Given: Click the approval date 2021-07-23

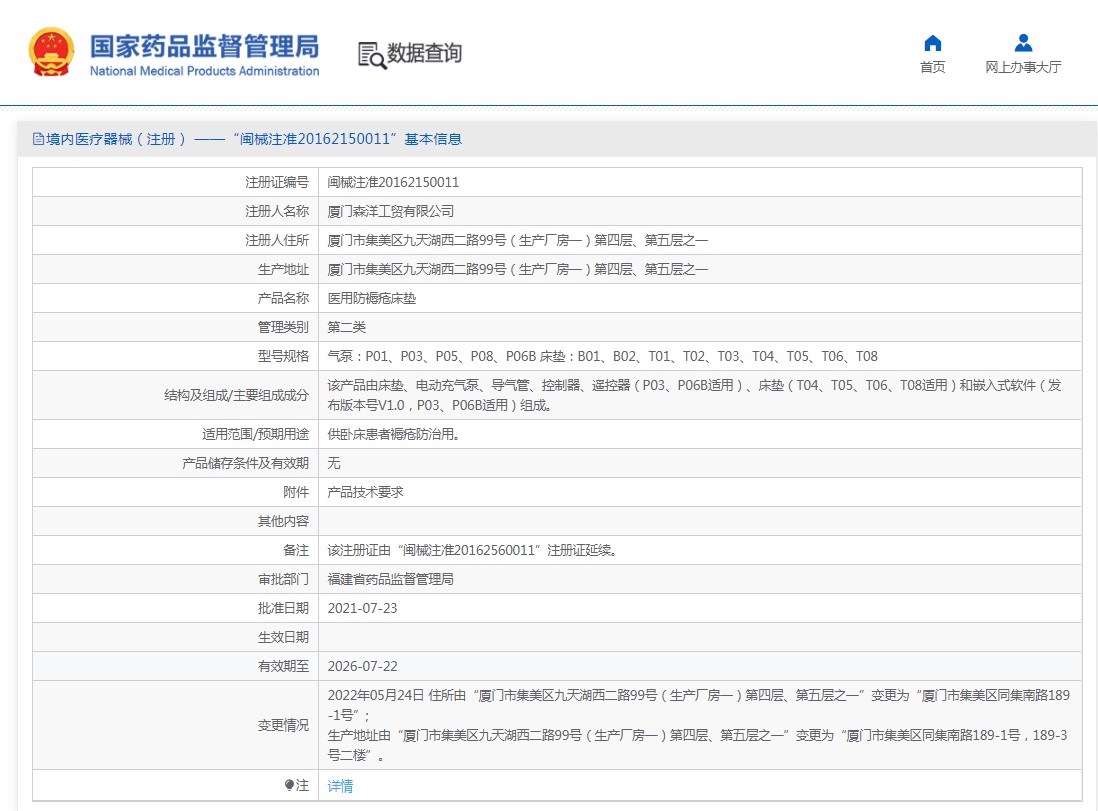Looking at the screenshot, I should pyautogui.click(x=363, y=609).
